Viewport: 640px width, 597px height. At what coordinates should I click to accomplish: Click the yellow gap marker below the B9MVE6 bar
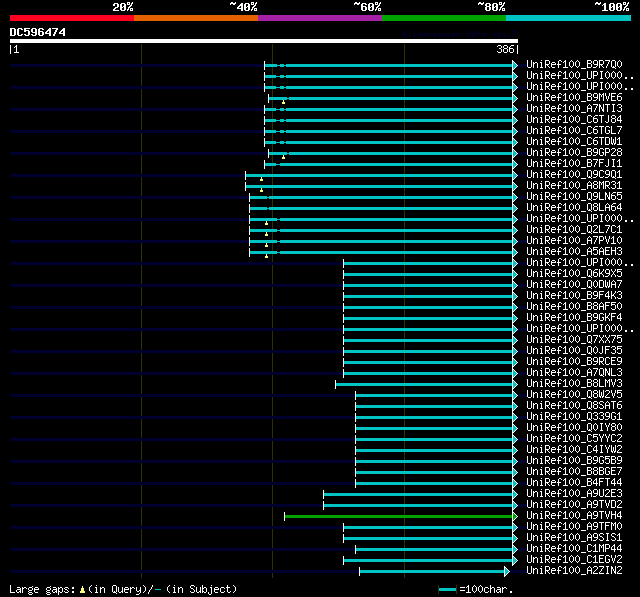point(283,102)
